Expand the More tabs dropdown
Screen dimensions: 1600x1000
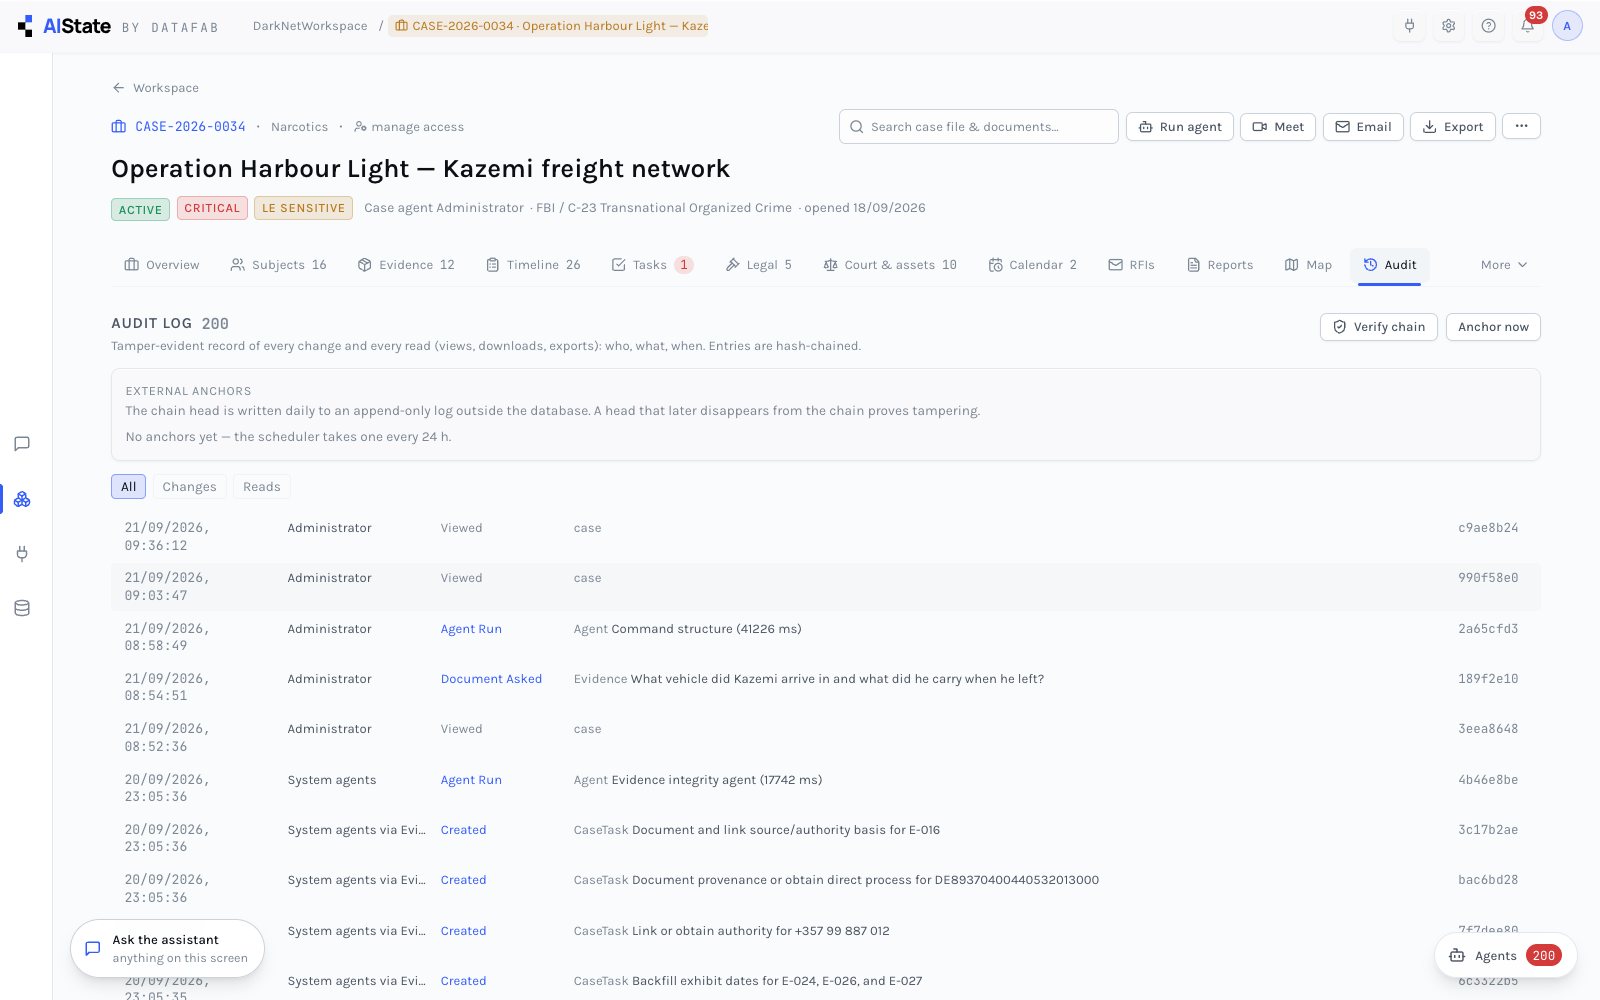pos(1504,265)
